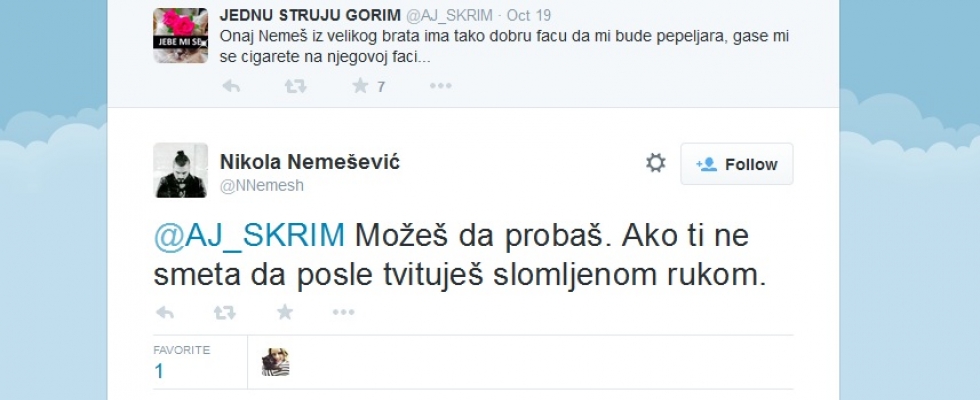The width and height of the screenshot is (980, 400).
Task: Open more options on Nikola's tweet
Action: point(343,312)
